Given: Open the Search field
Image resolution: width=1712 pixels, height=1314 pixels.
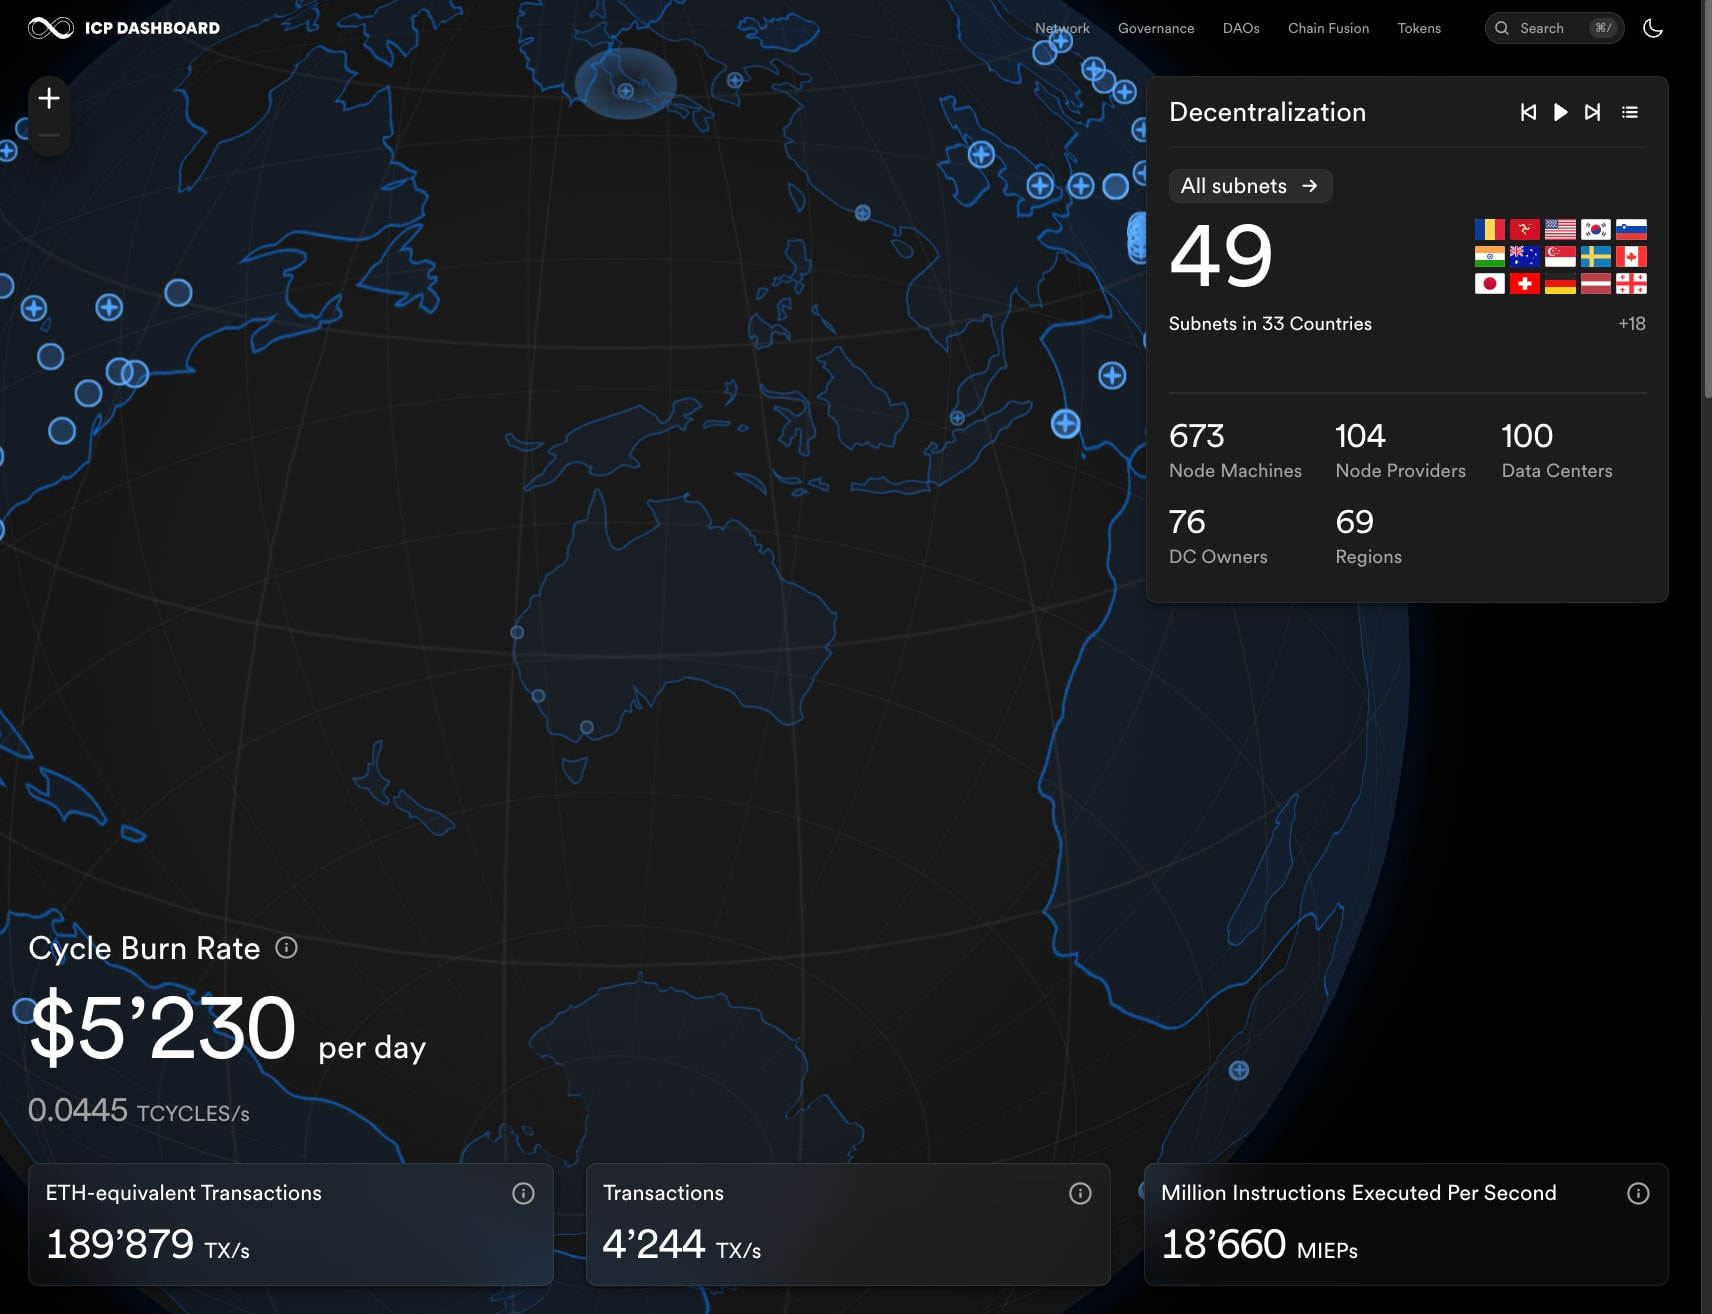Looking at the screenshot, I should point(1554,28).
